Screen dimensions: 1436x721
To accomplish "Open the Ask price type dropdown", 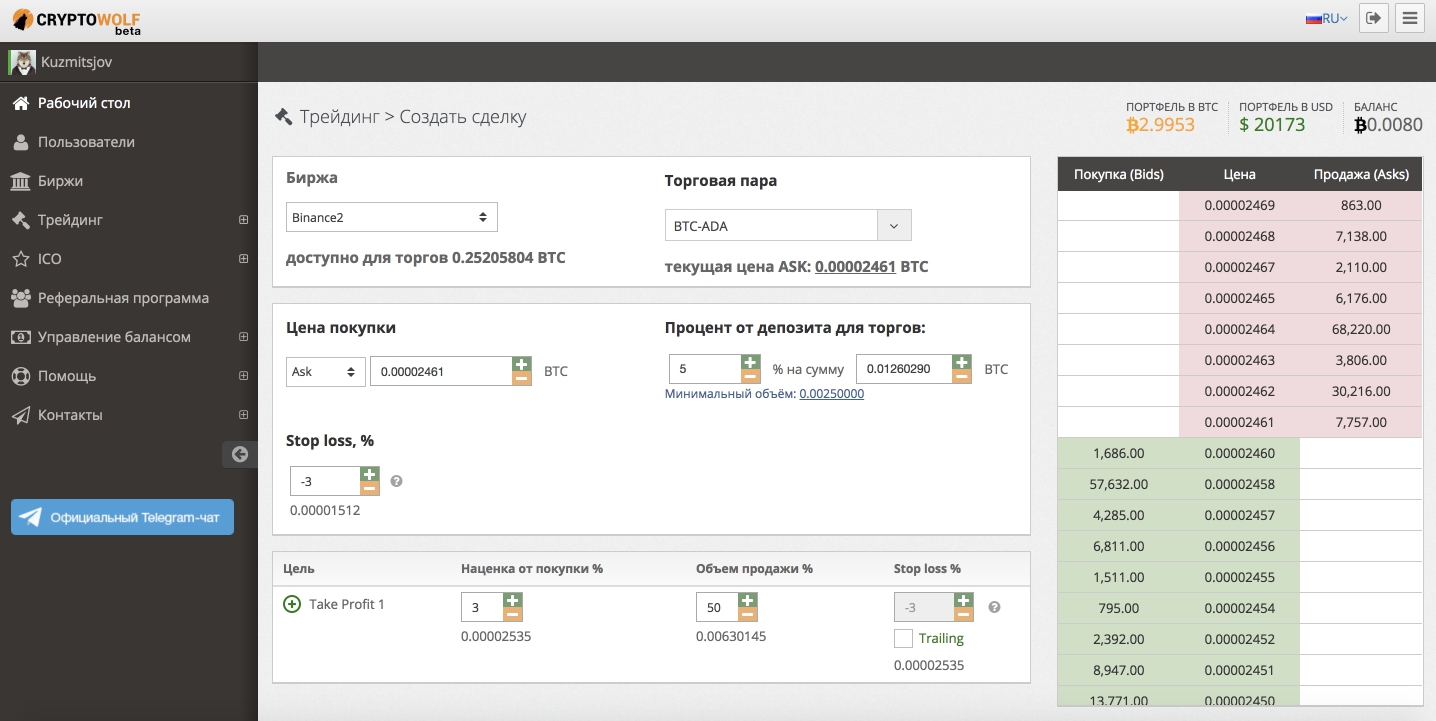I will 324,371.
